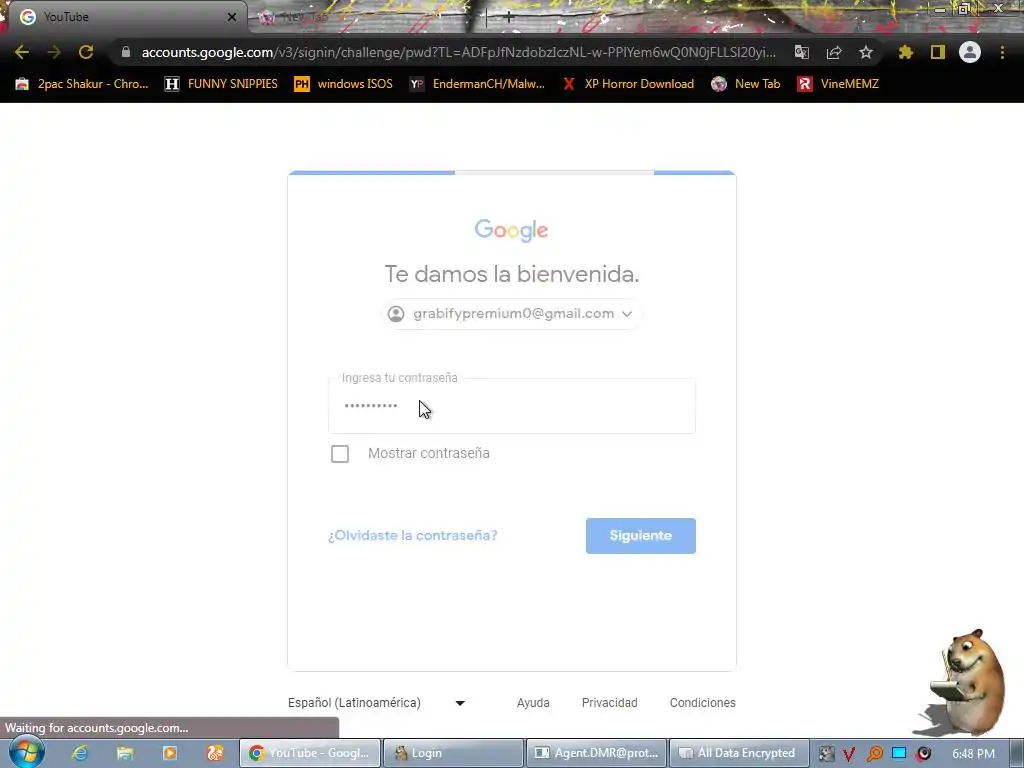Image resolution: width=1024 pixels, height=768 pixels.
Task: Share this page using the share icon
Action: (x=834, y=52)
